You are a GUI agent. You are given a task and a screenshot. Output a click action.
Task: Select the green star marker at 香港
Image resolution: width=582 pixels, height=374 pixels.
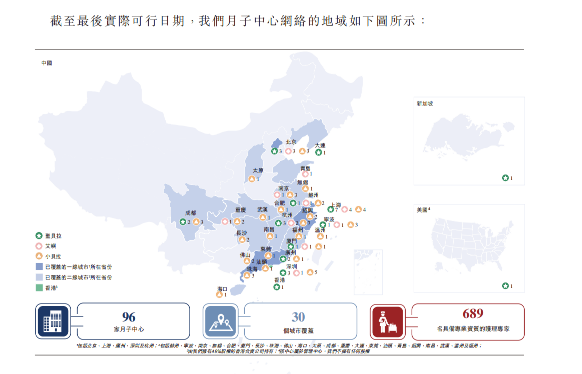(x=277, y=287)
